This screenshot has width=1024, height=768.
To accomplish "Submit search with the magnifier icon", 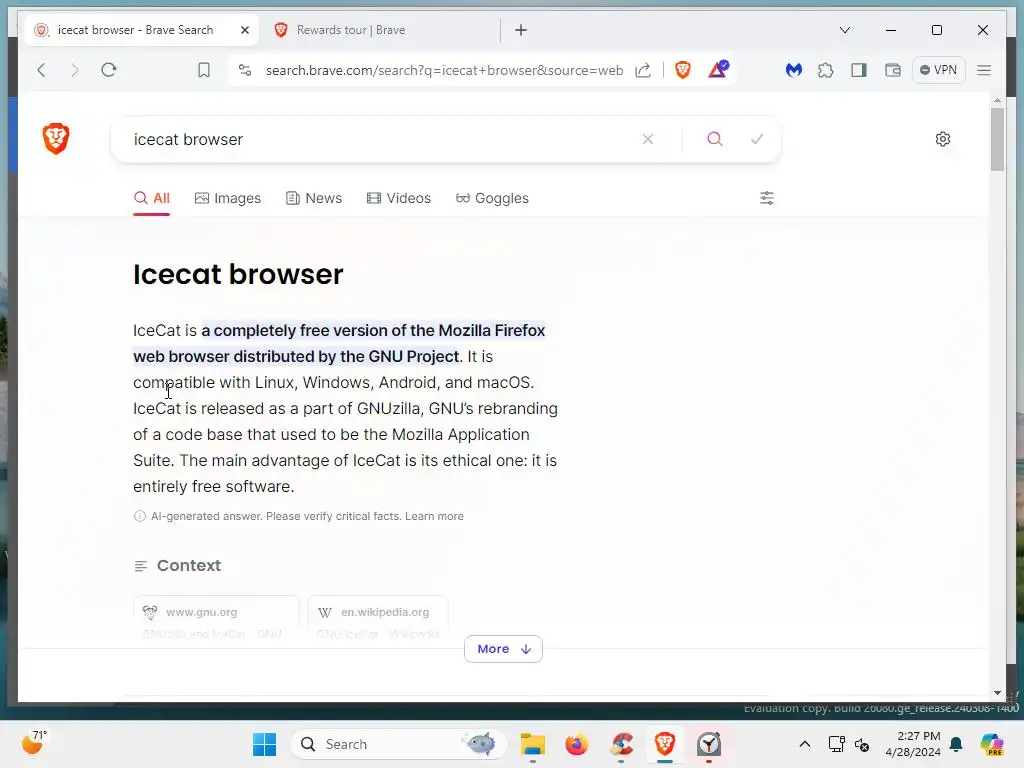I will coord(715,138).
